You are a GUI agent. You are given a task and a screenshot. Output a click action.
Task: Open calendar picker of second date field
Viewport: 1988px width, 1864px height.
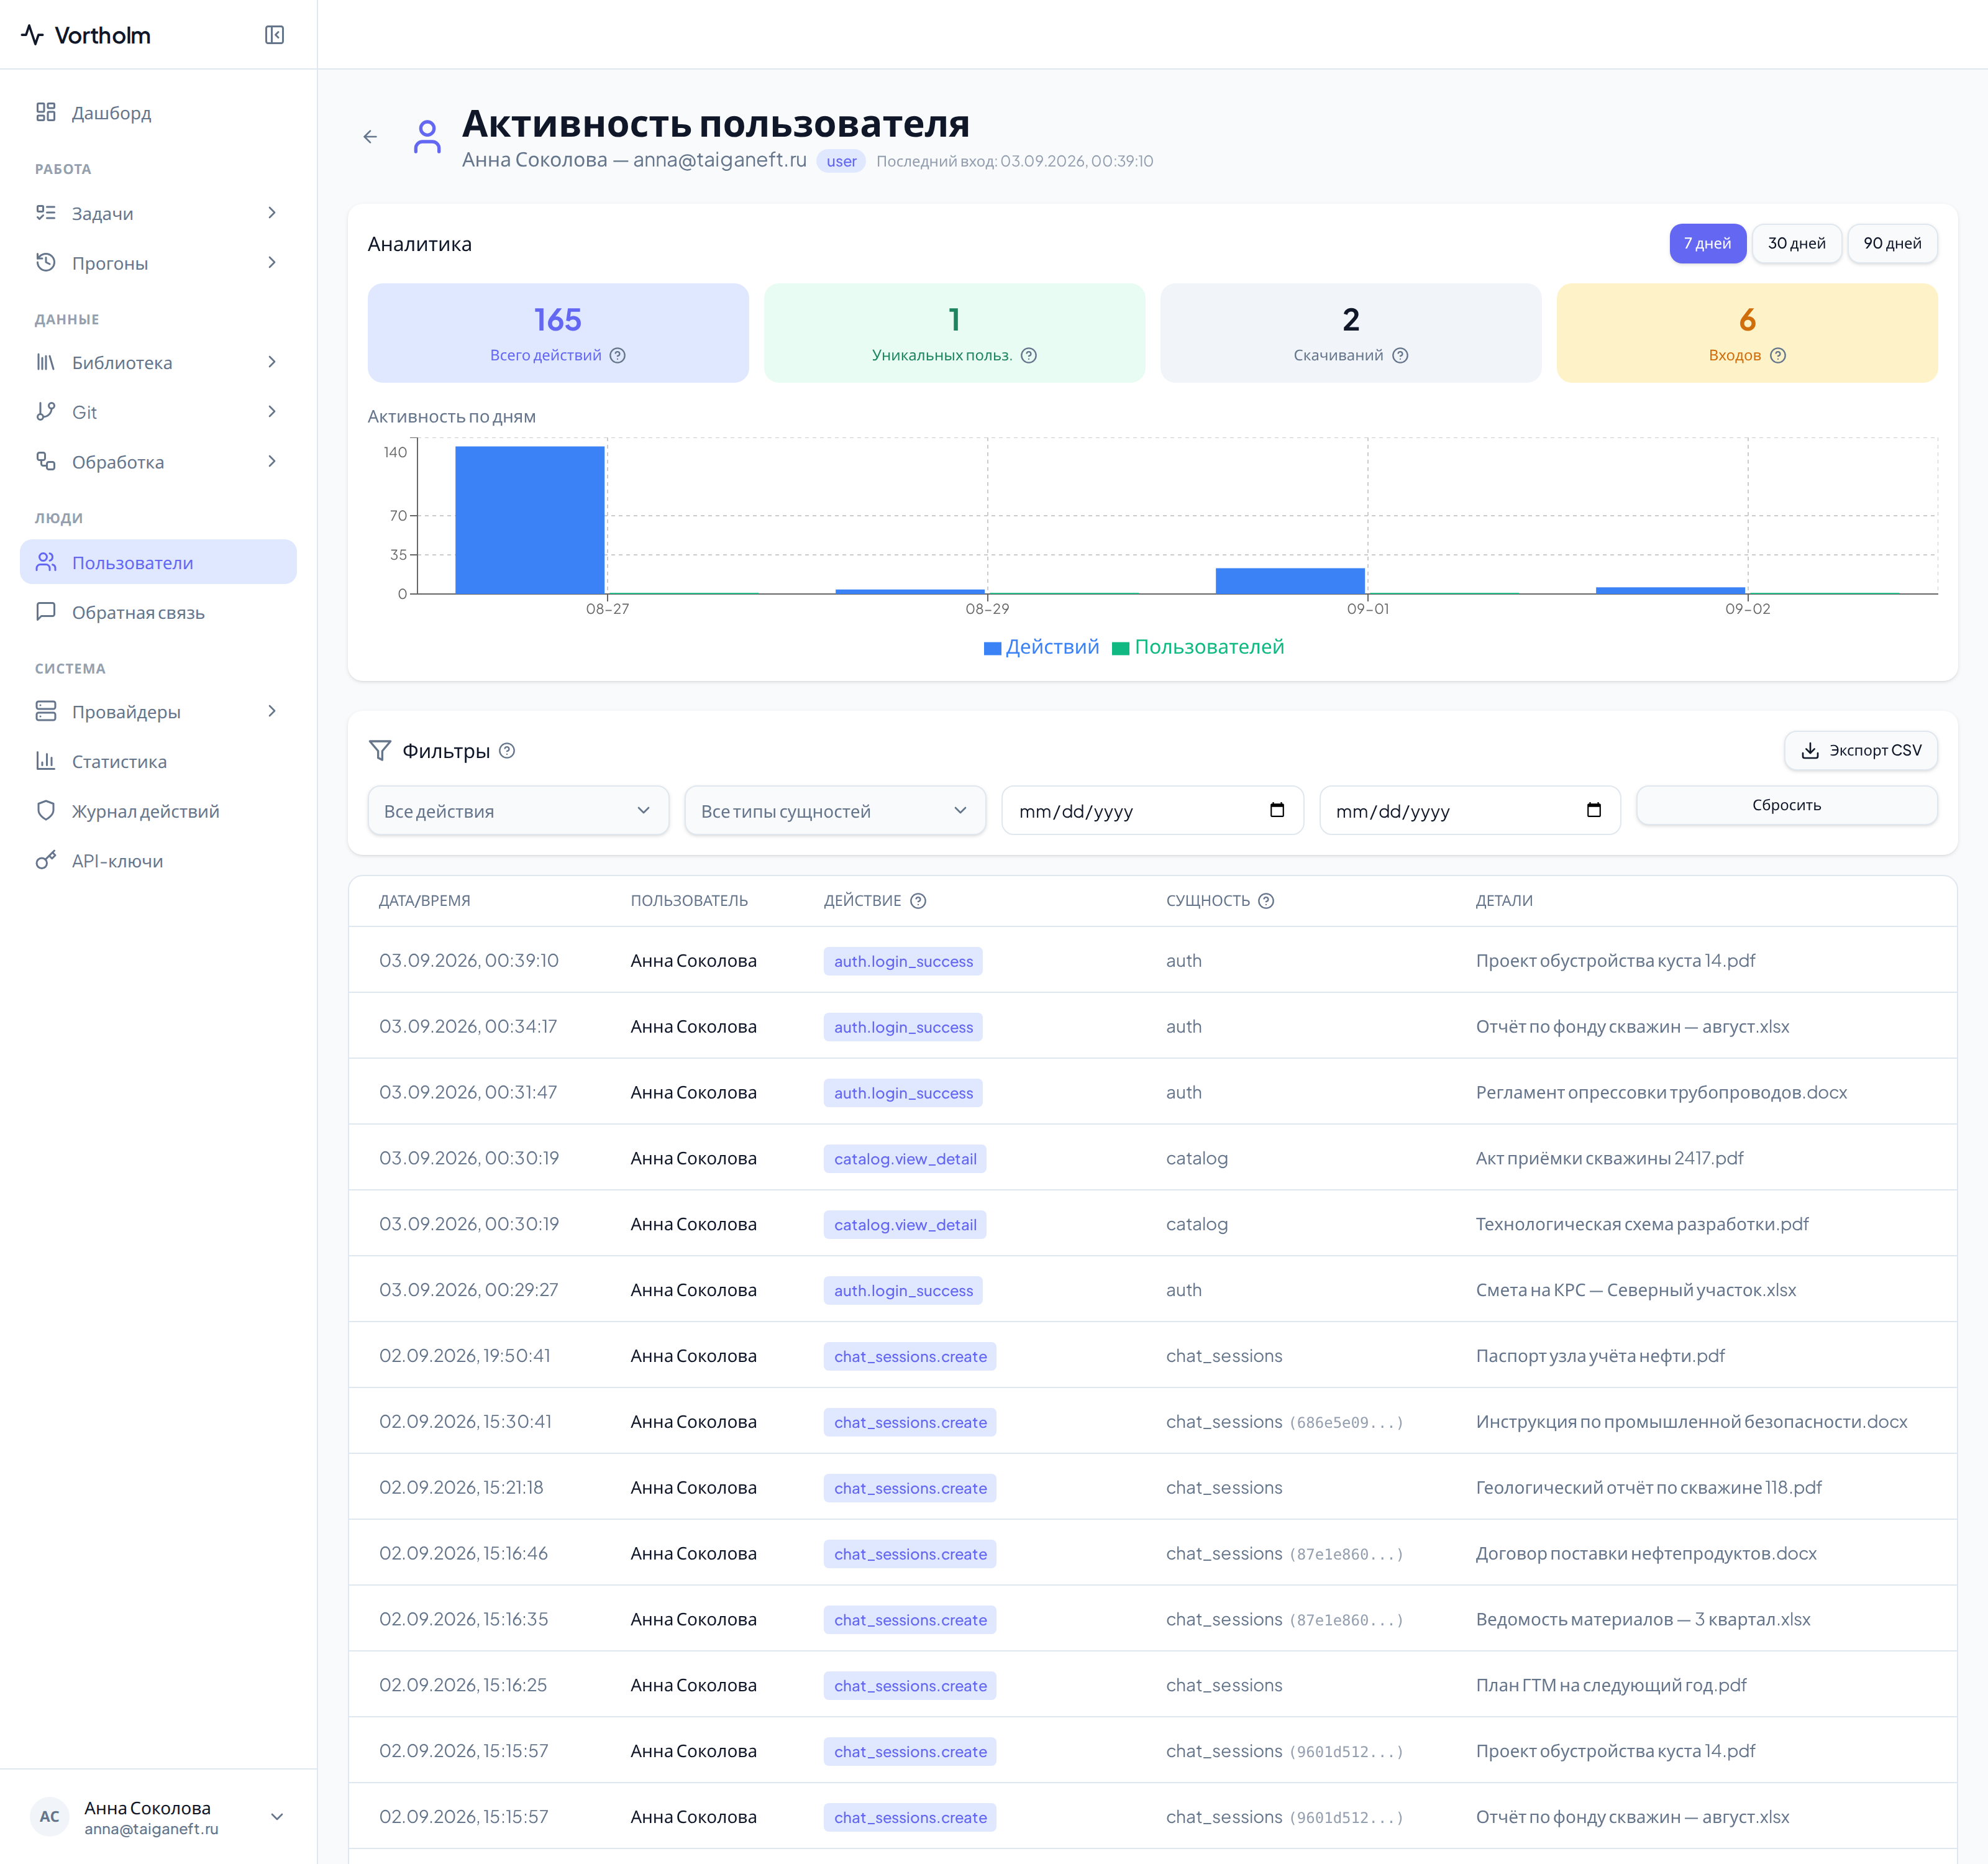point(1594,810)
